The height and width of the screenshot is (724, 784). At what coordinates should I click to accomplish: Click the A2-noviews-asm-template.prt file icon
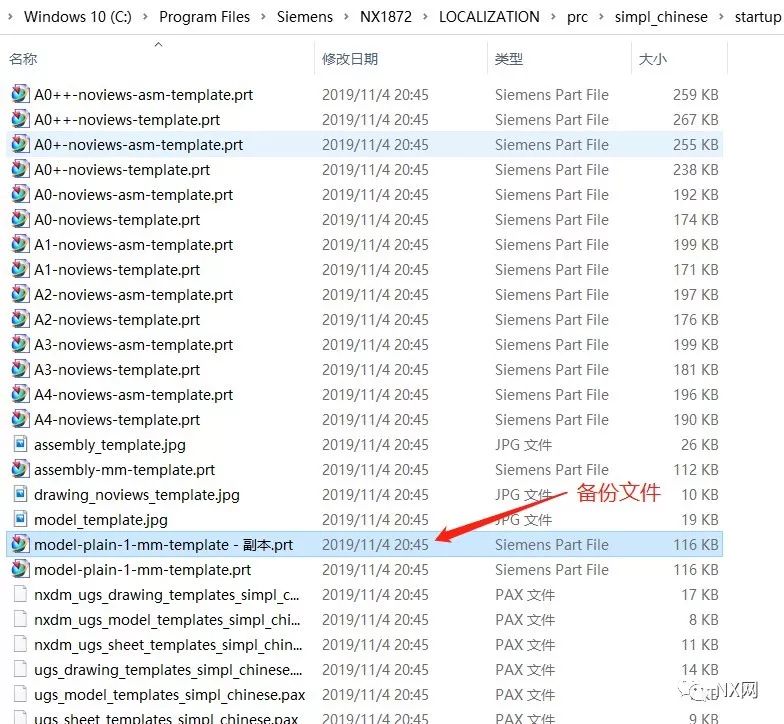20,294
